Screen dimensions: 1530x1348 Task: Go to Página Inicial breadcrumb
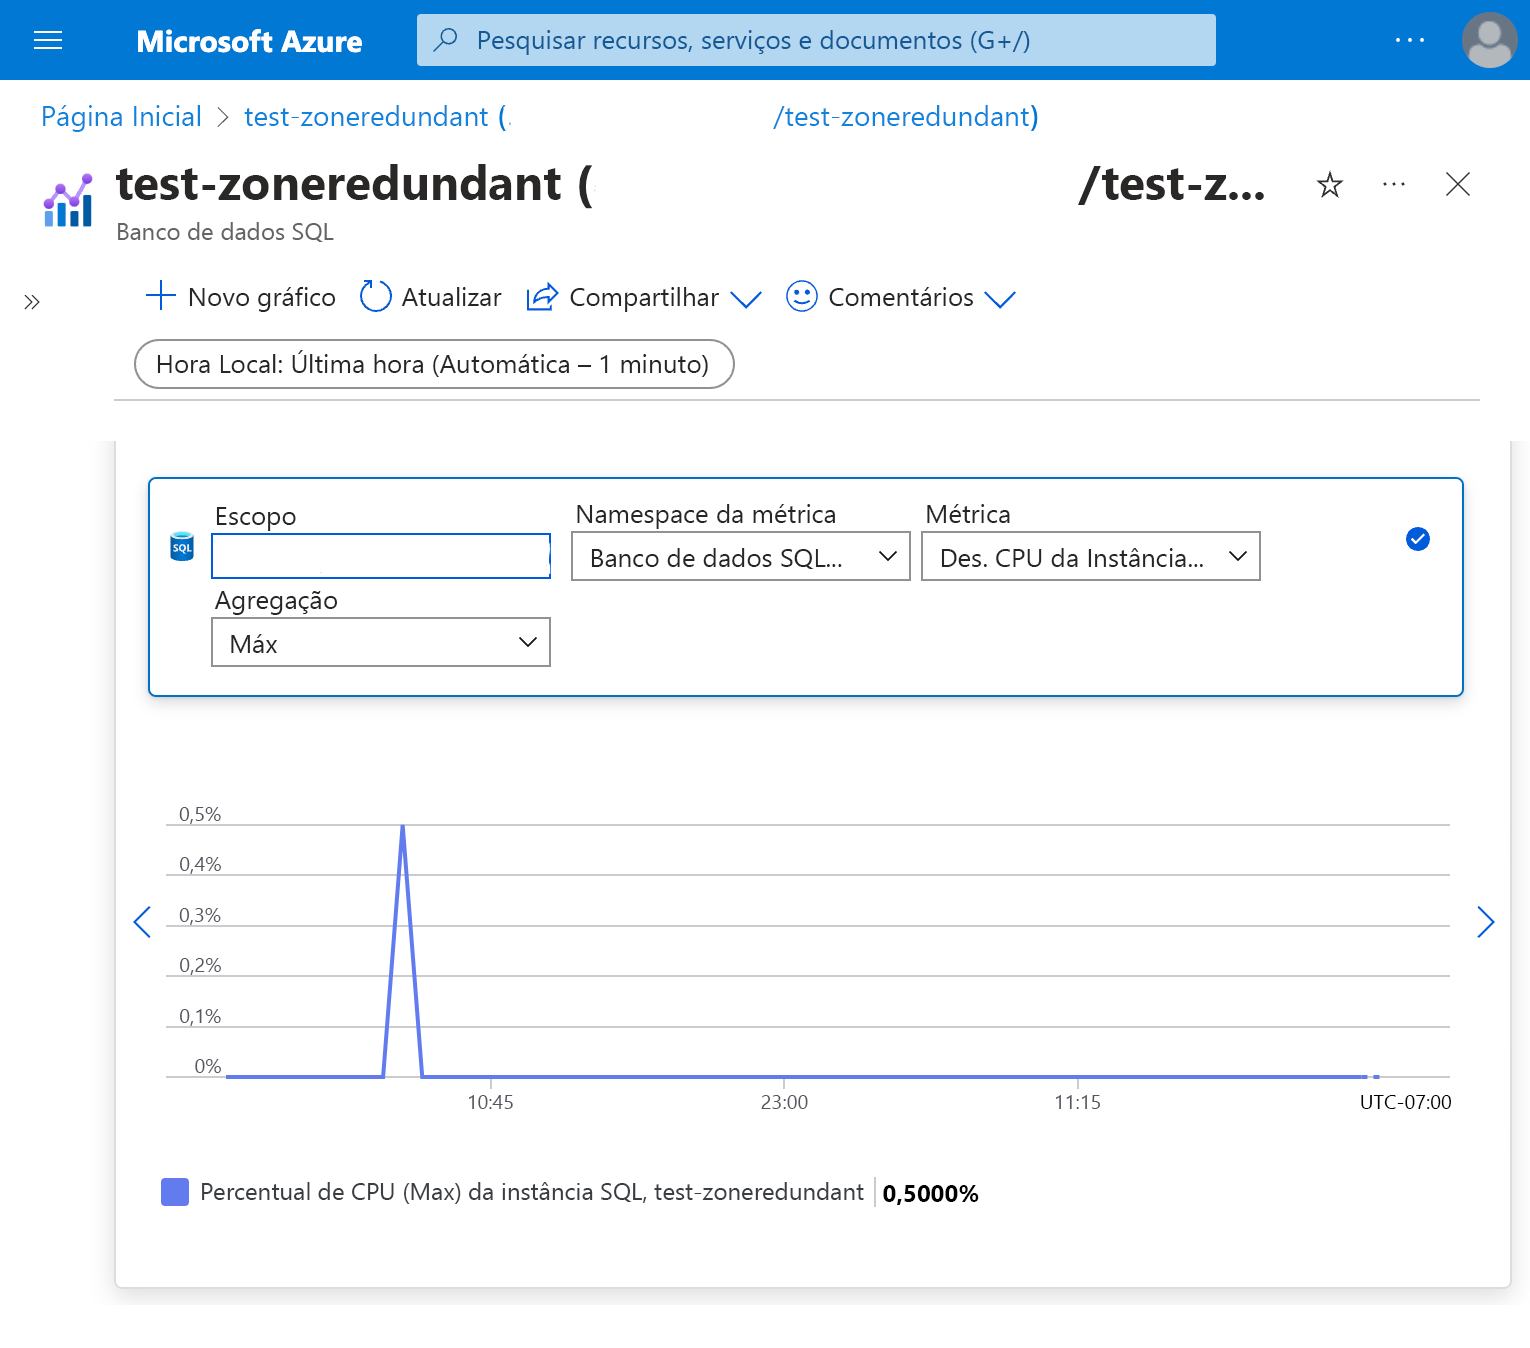coord(121,117)
